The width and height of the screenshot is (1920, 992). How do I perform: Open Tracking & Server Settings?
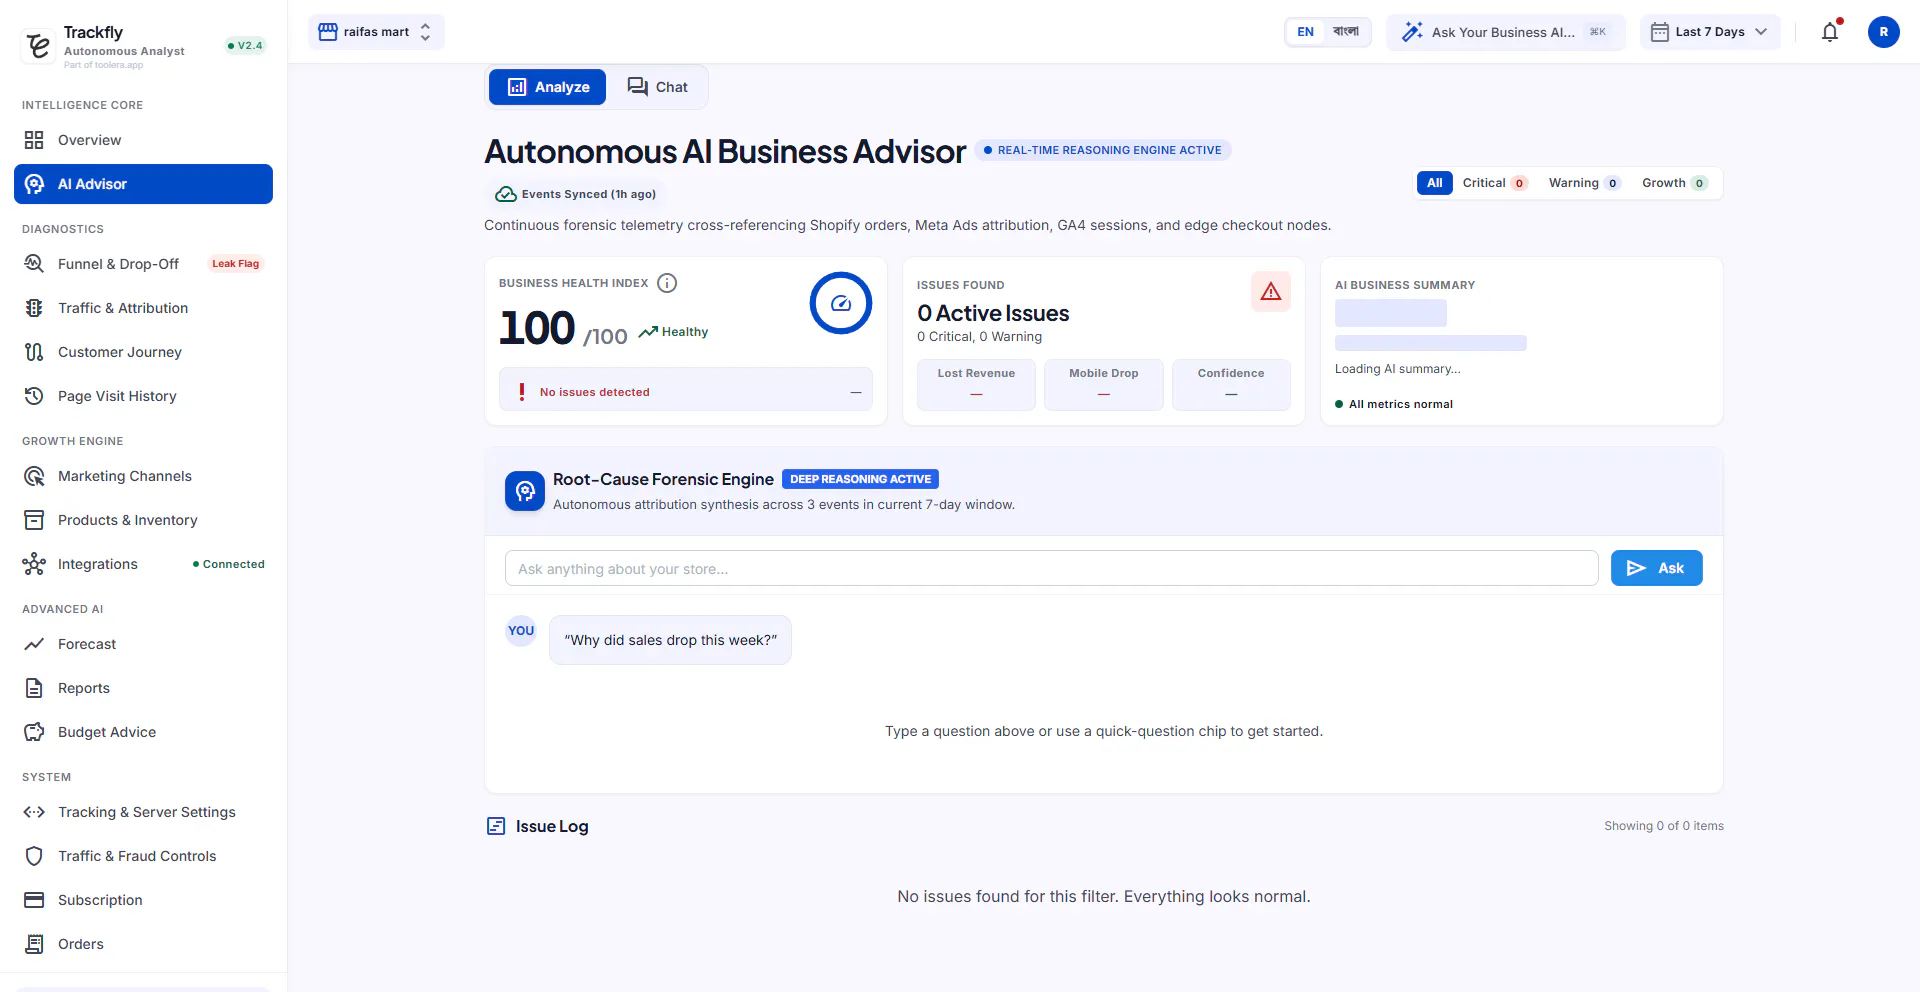143,812
